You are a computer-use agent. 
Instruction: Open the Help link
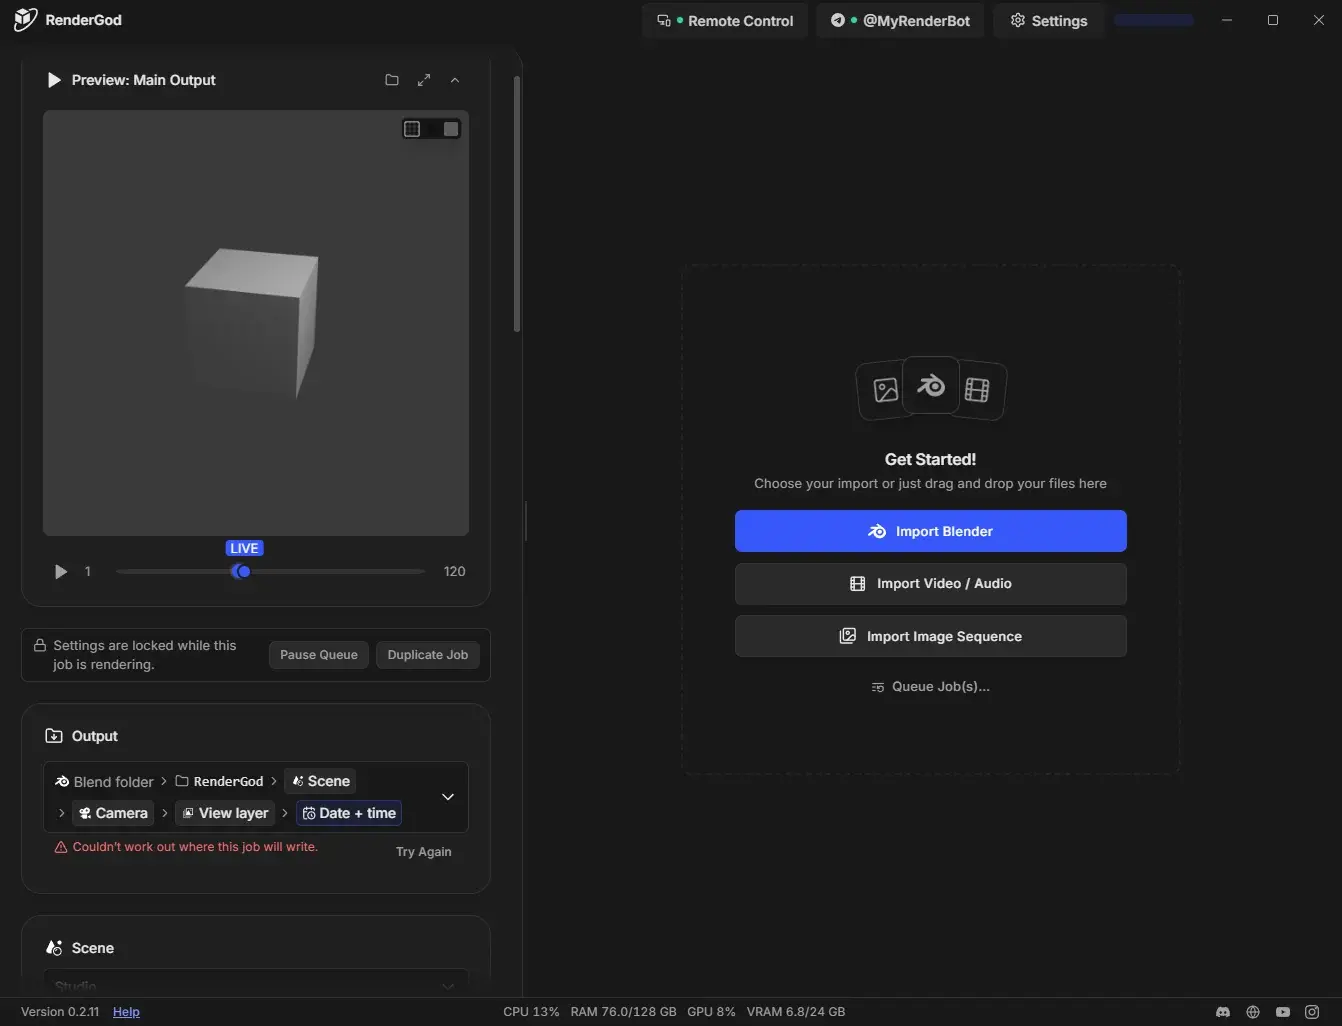tap(126, 1012)
